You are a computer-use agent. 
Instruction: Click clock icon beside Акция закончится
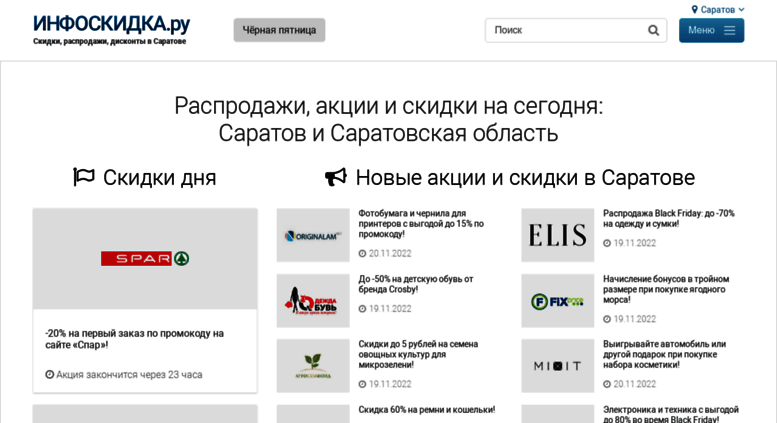(x=50, y=374)
